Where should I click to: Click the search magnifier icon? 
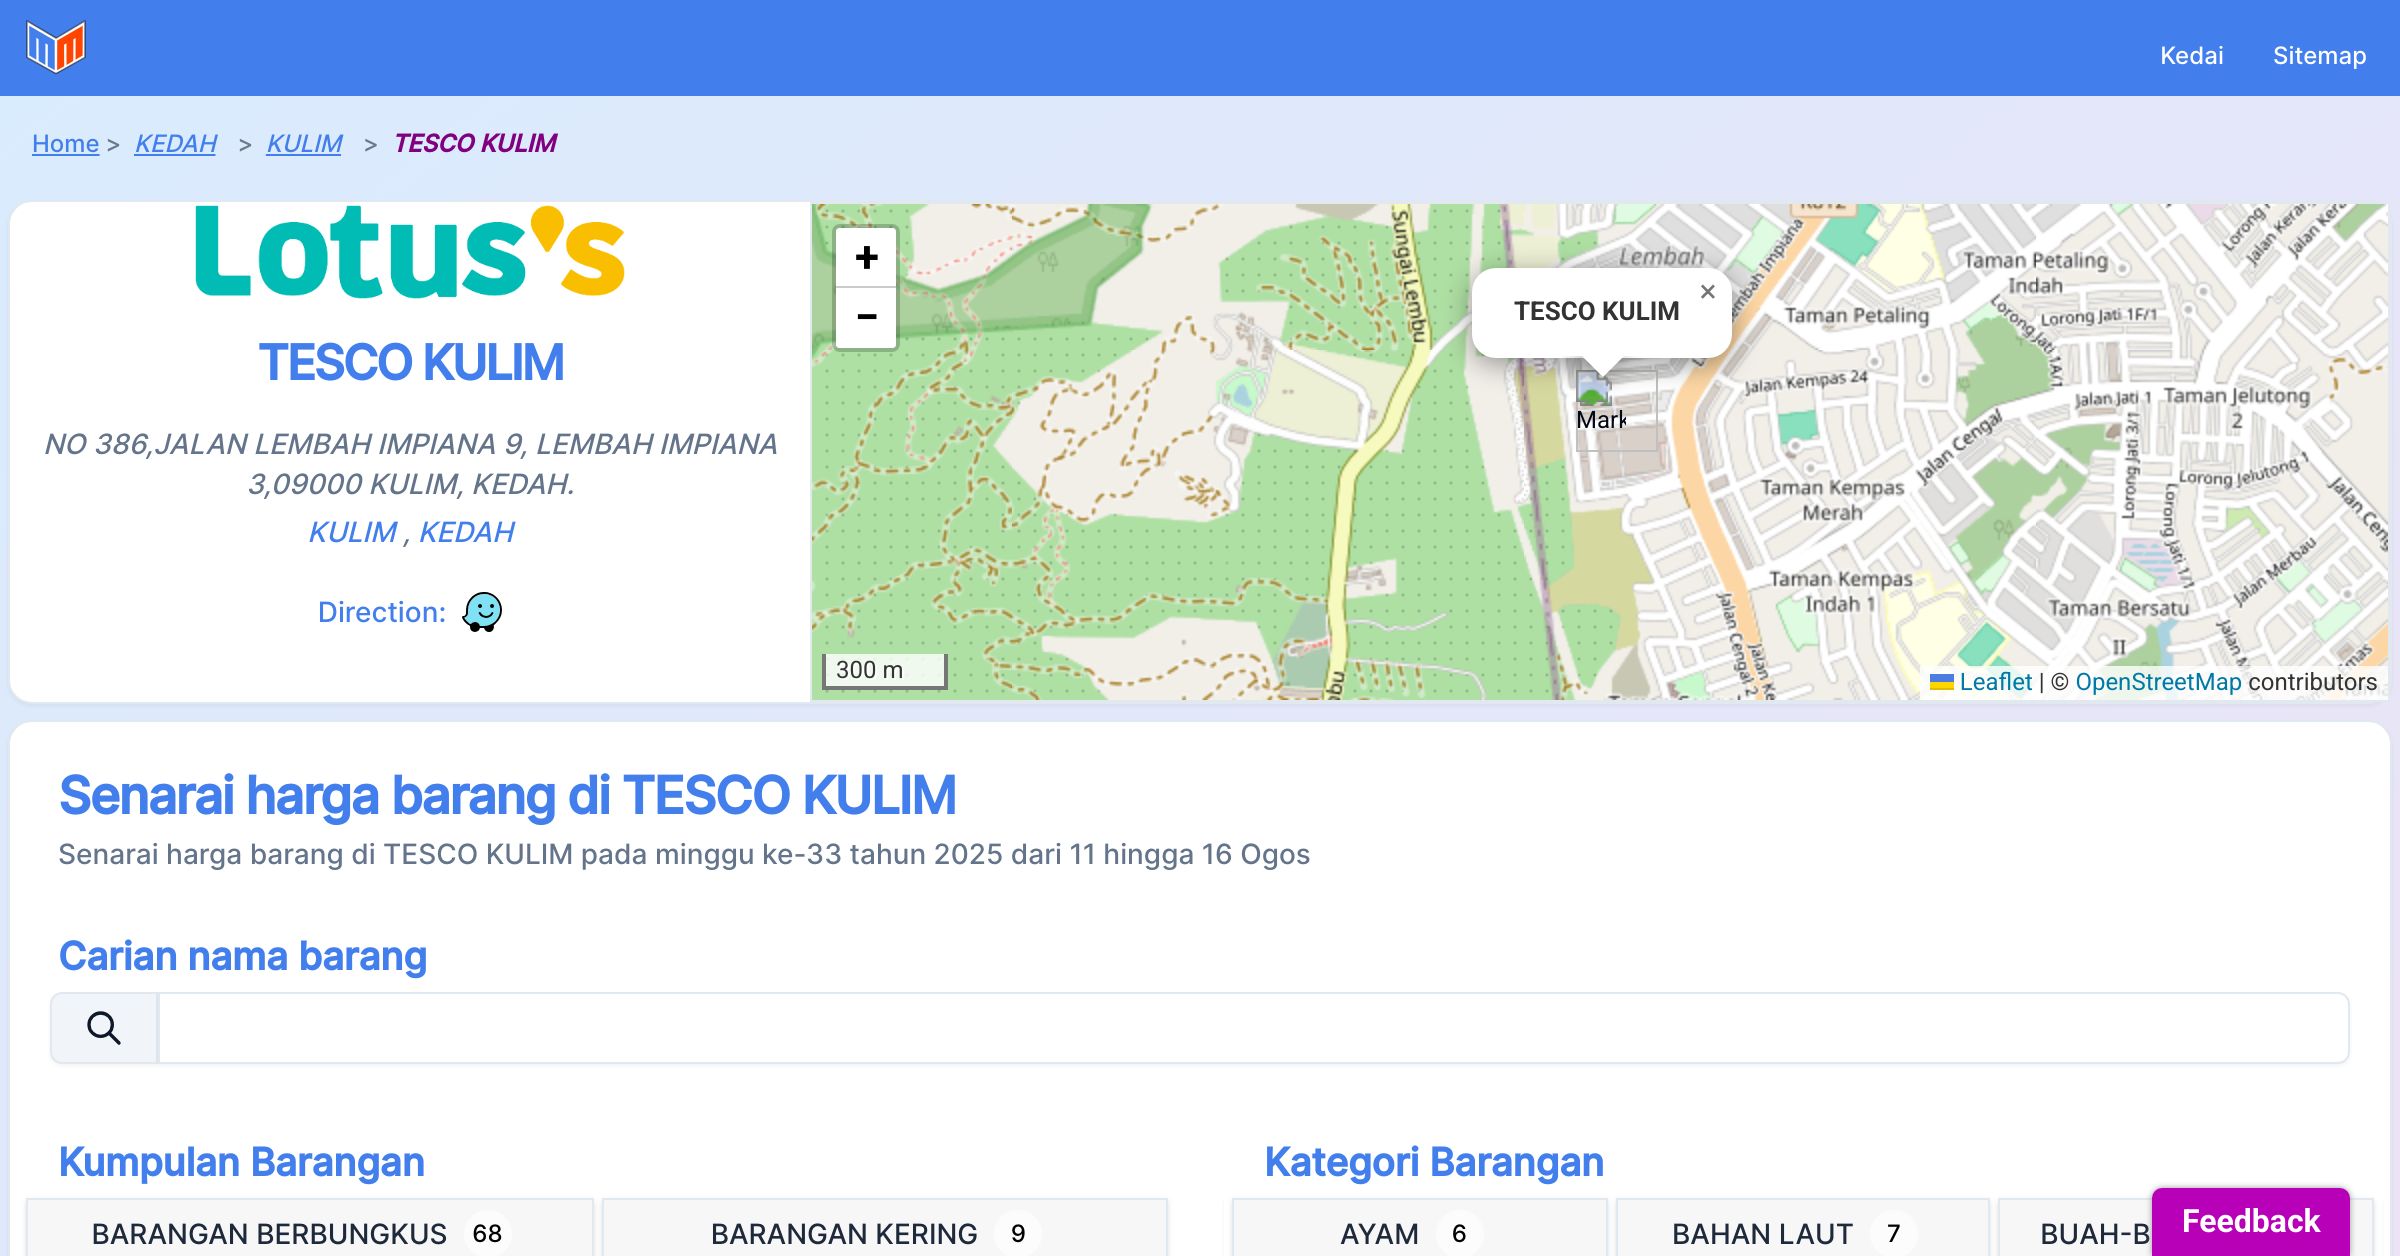[104, 1028]
